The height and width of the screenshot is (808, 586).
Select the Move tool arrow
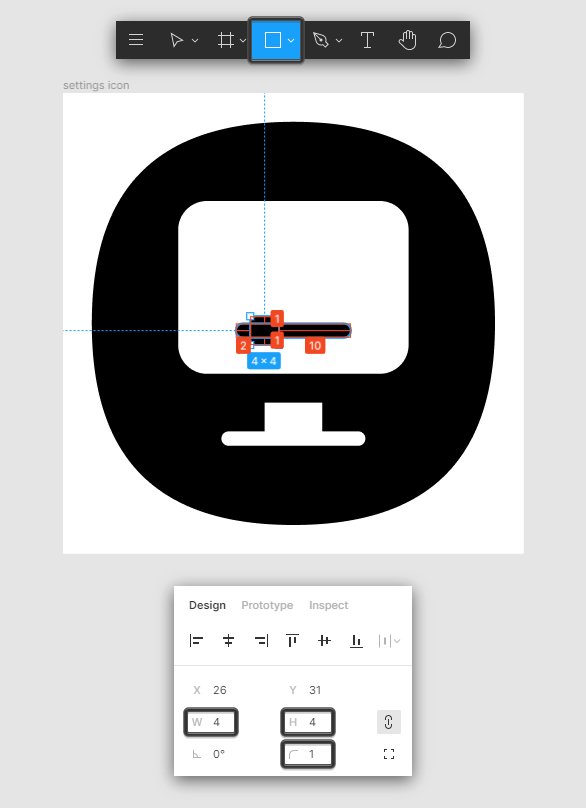click(x=176, y=40)
